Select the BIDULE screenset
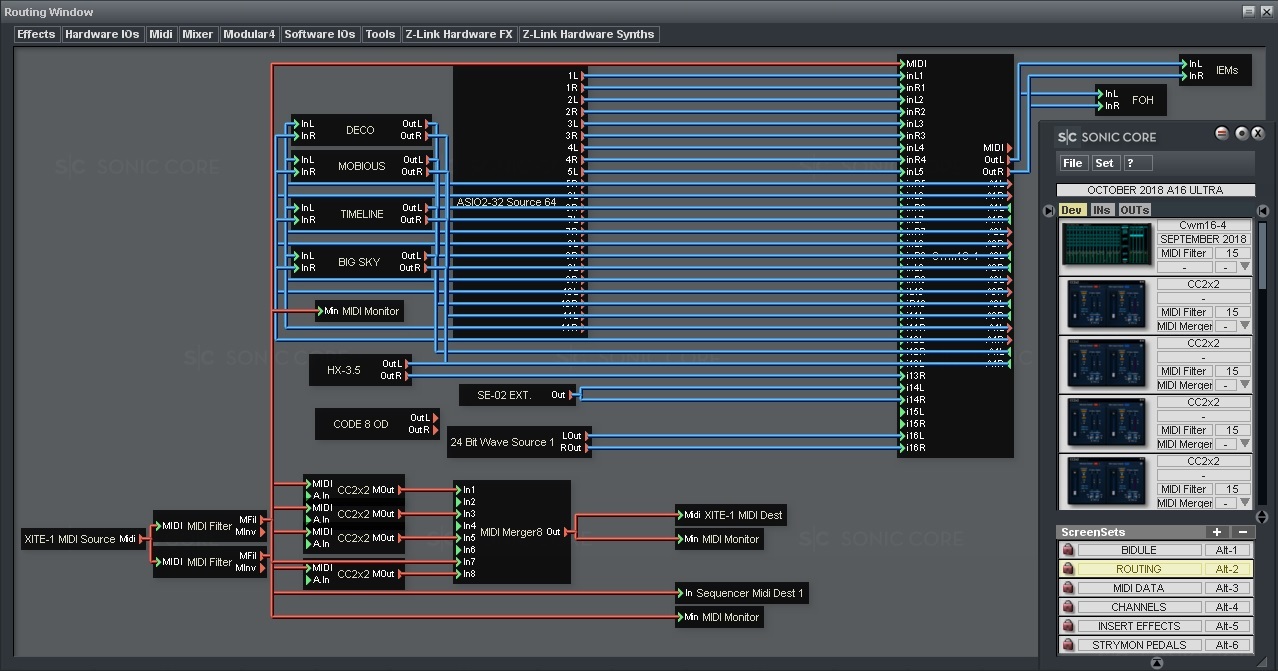This screenshot has height=671, width=1278. coord(1138,550)
